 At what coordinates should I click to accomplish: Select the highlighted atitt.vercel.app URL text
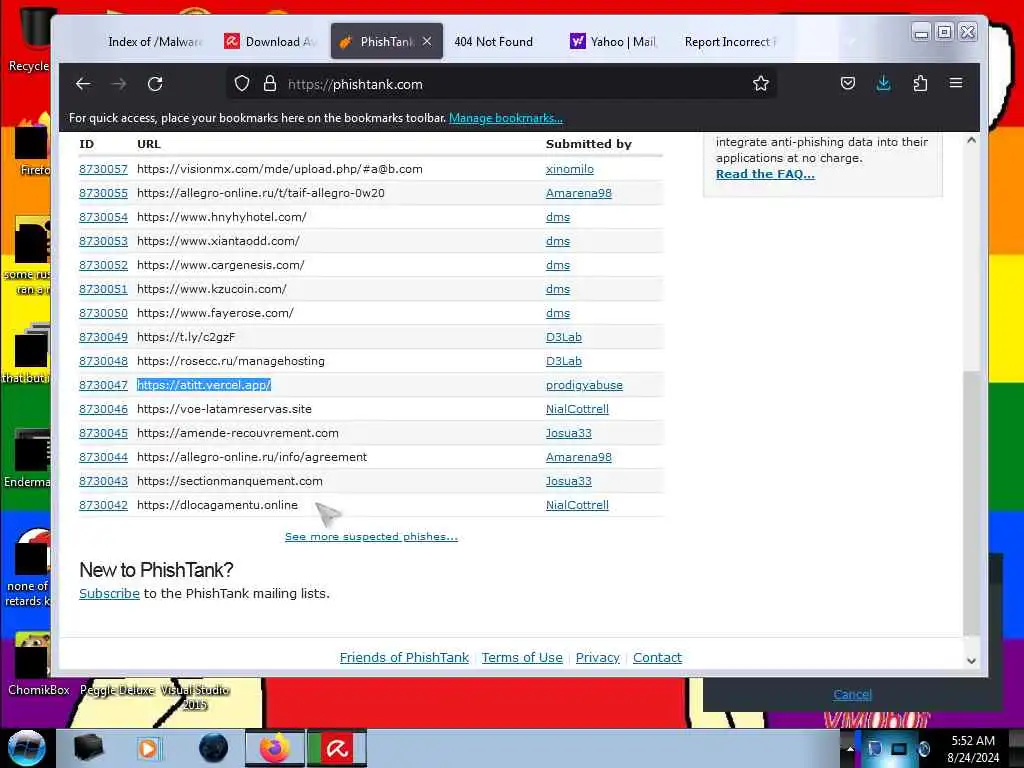[x=204, y=385]
